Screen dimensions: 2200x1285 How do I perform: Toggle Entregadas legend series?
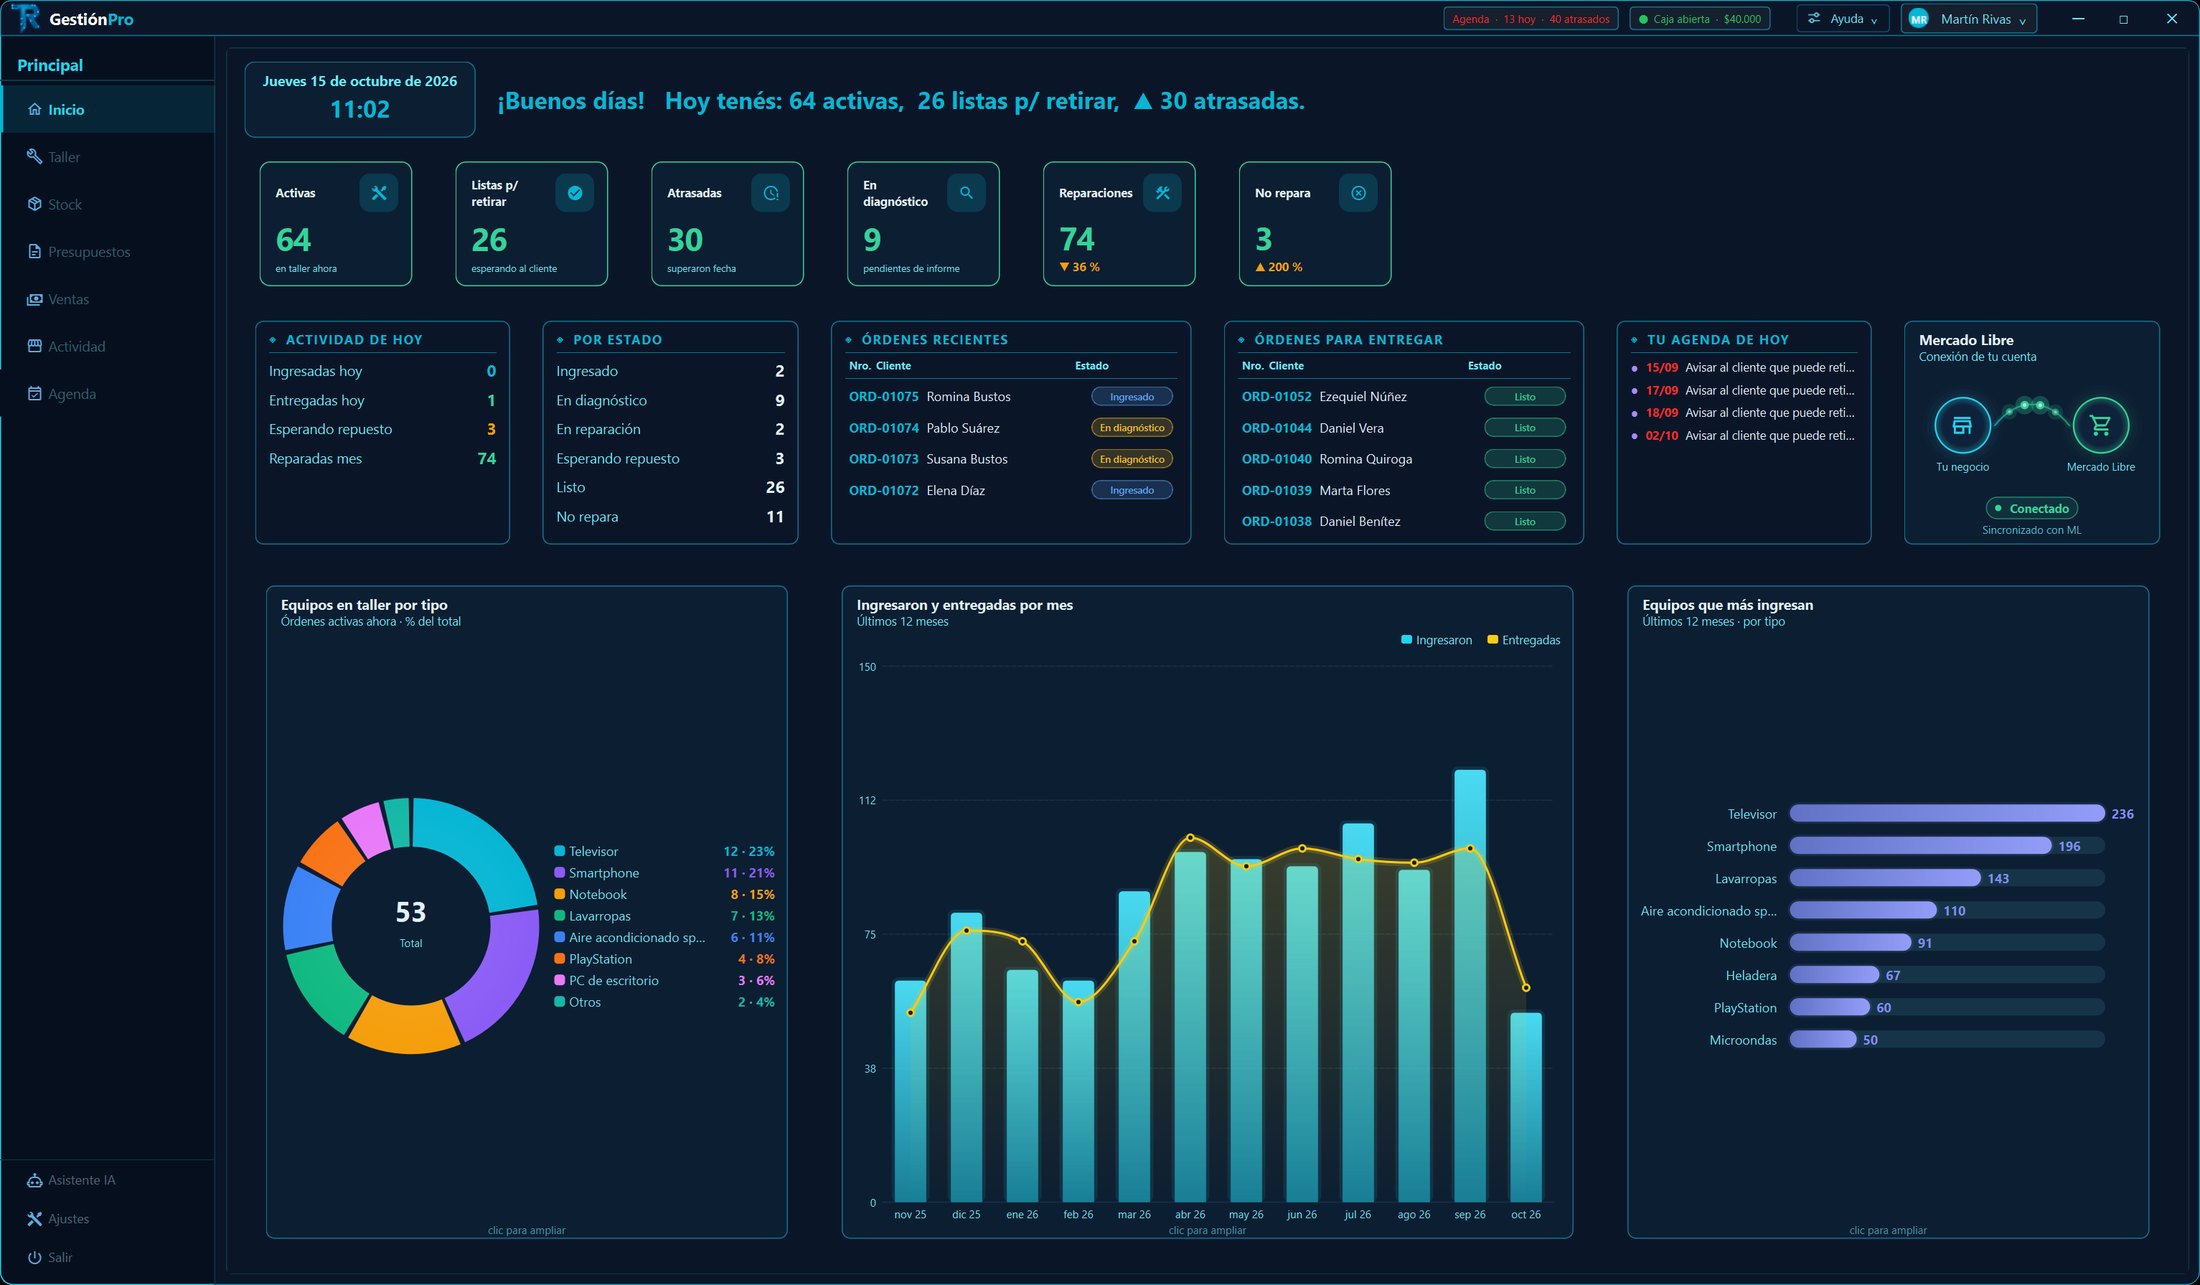coord(1524,640)
